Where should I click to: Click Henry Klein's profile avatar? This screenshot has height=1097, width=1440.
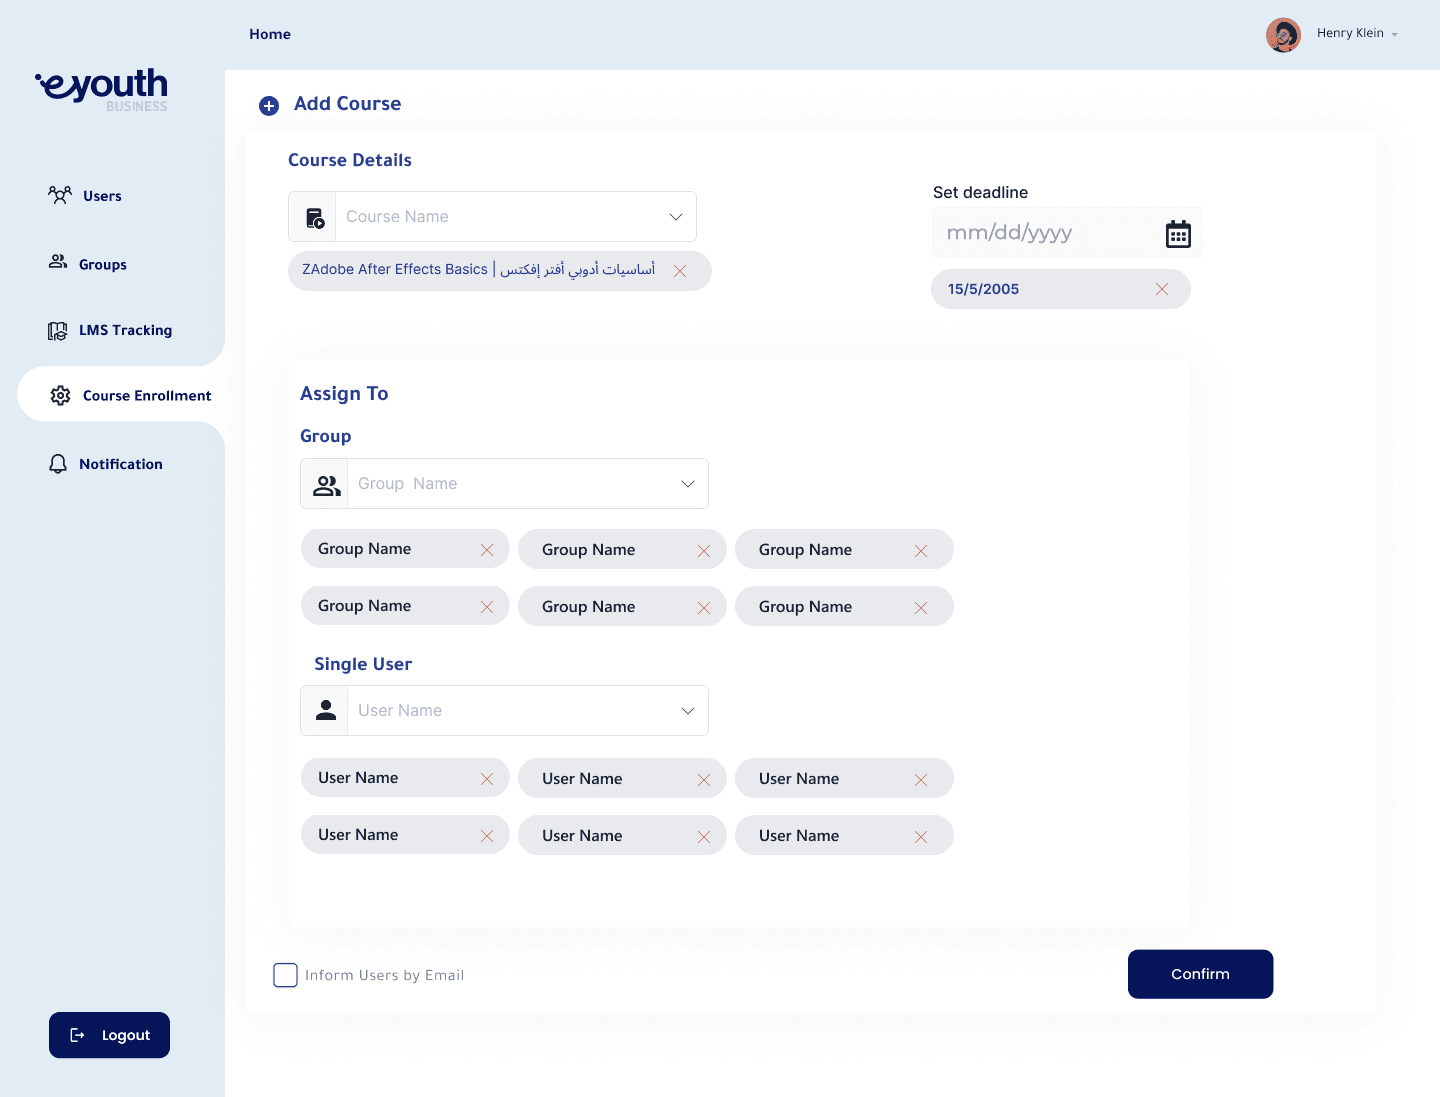tap(1283, 35)
